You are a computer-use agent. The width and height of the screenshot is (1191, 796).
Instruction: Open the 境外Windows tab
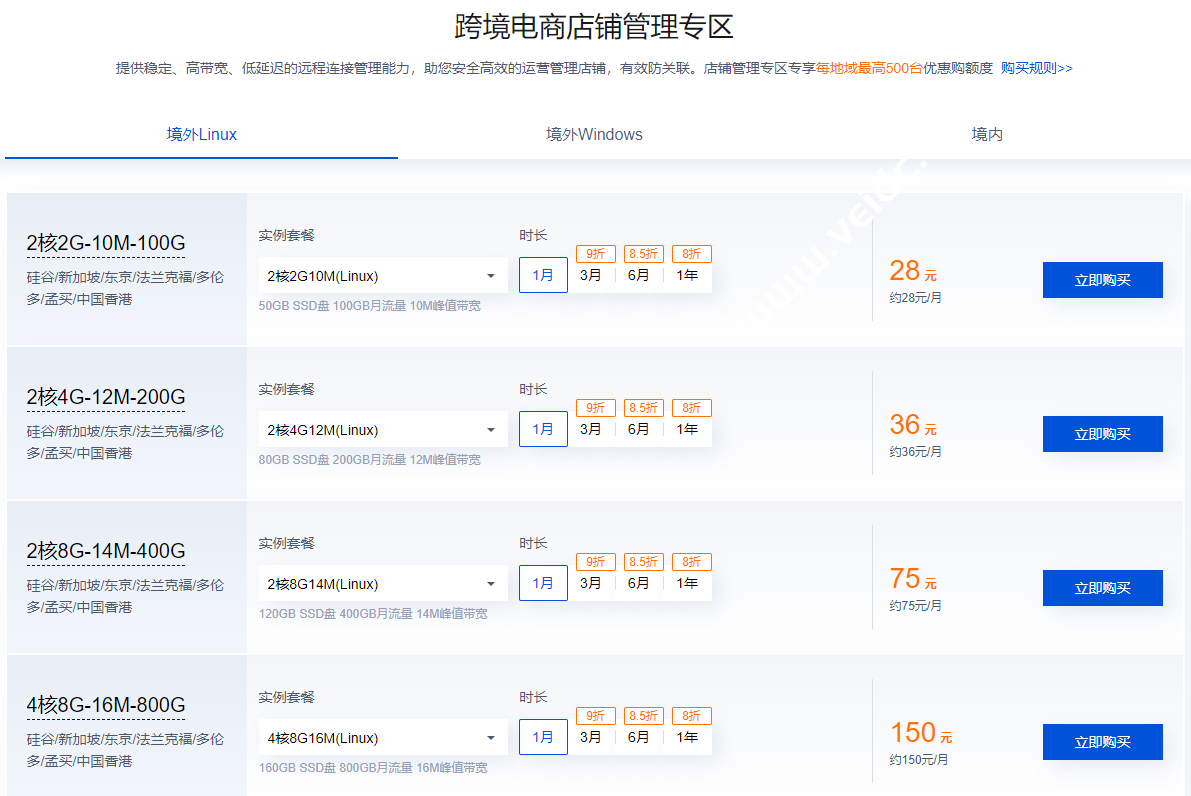point(594,134)
